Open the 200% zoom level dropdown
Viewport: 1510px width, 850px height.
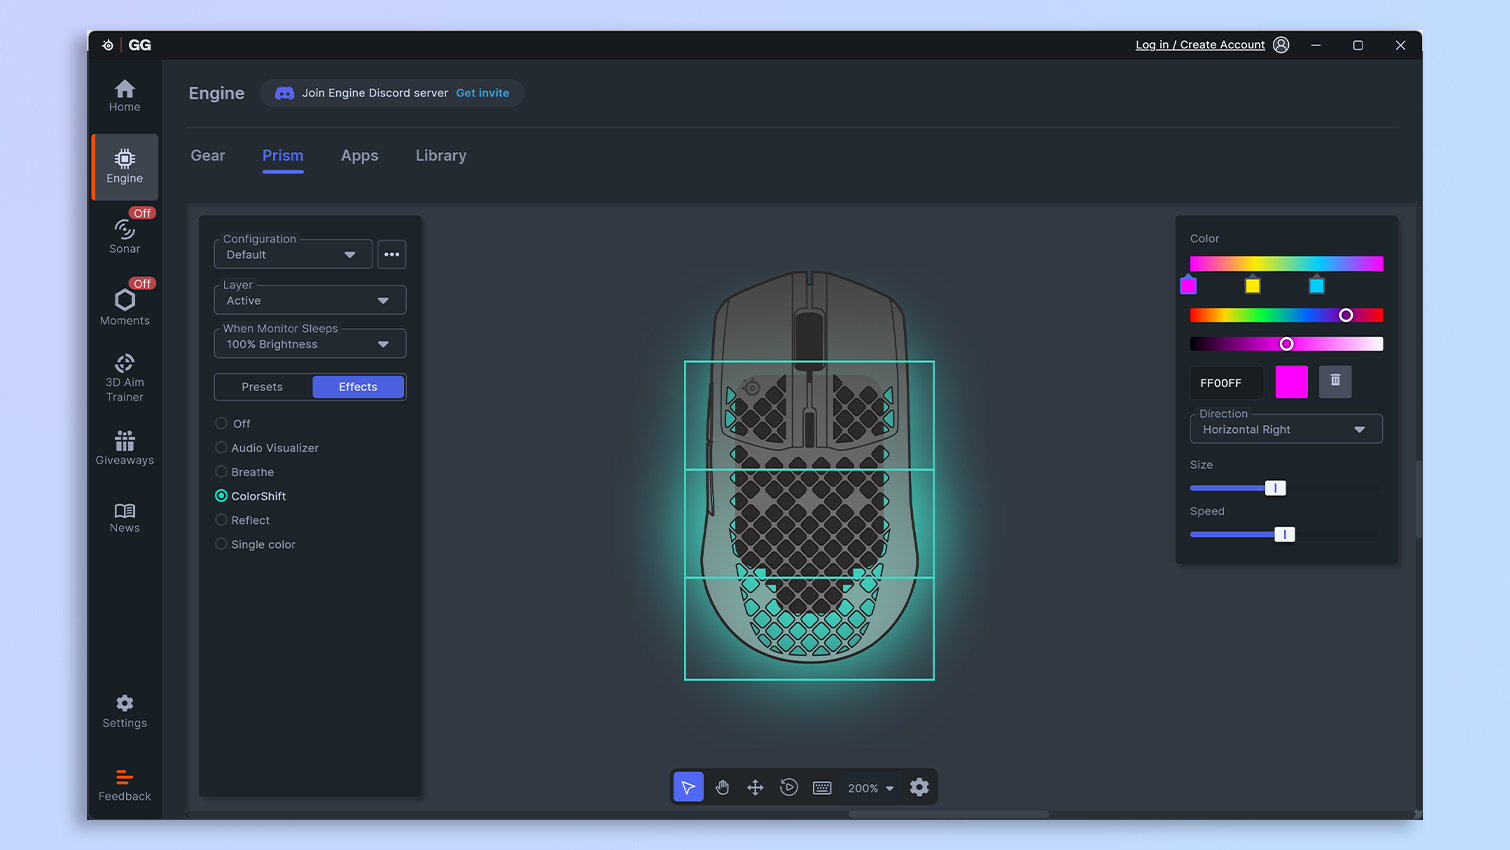[870, 788]
